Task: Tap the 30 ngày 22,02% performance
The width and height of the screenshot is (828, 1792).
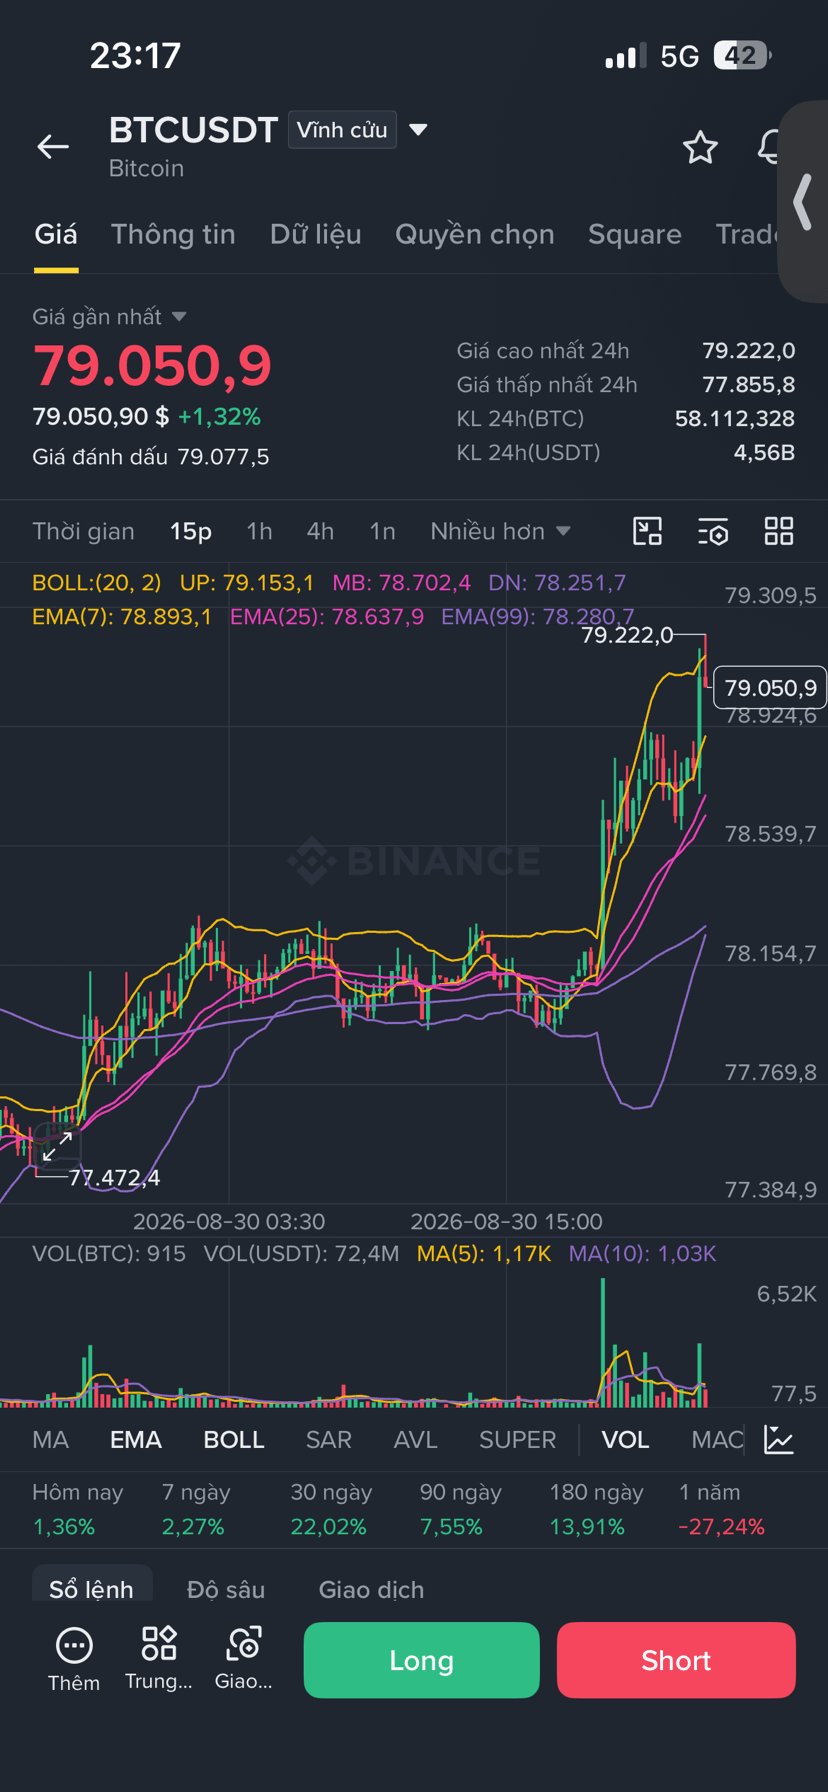Action: click(331, 1509)
